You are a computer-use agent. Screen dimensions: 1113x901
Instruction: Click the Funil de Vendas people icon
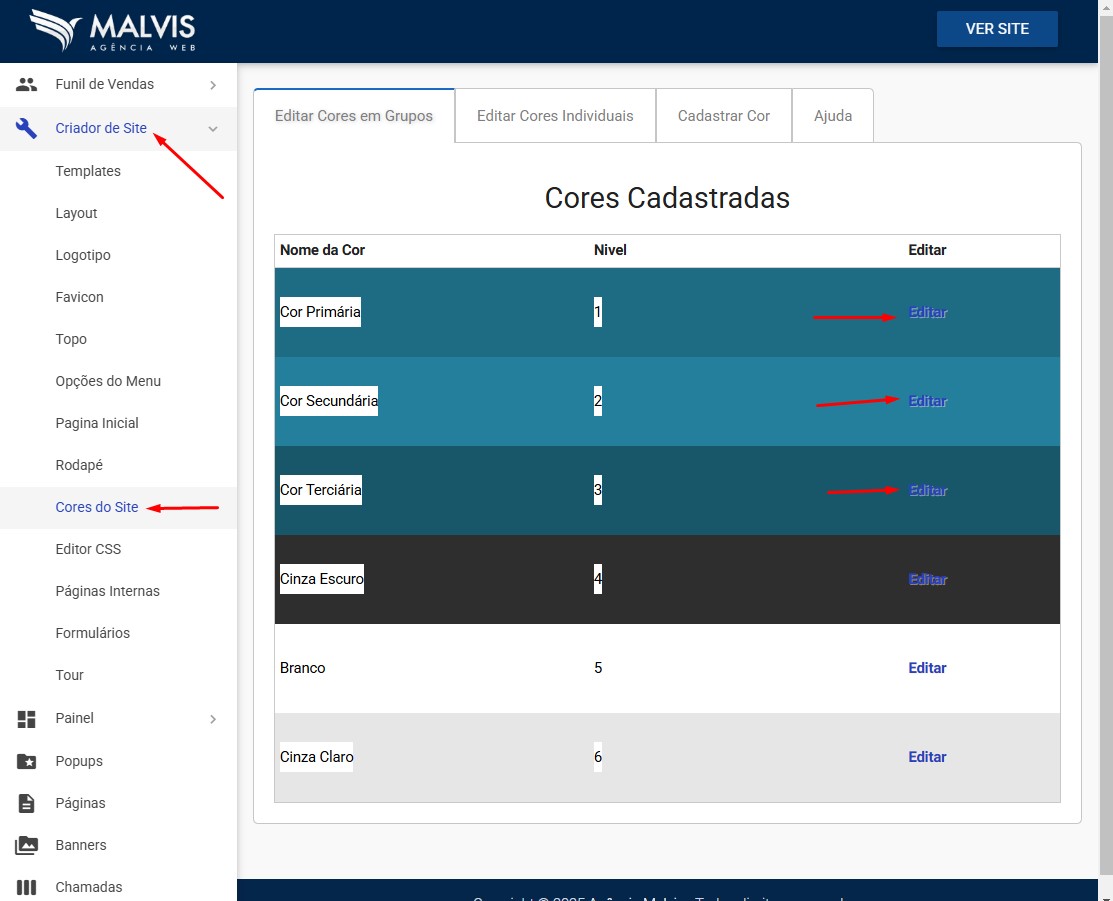click(26, 85)
